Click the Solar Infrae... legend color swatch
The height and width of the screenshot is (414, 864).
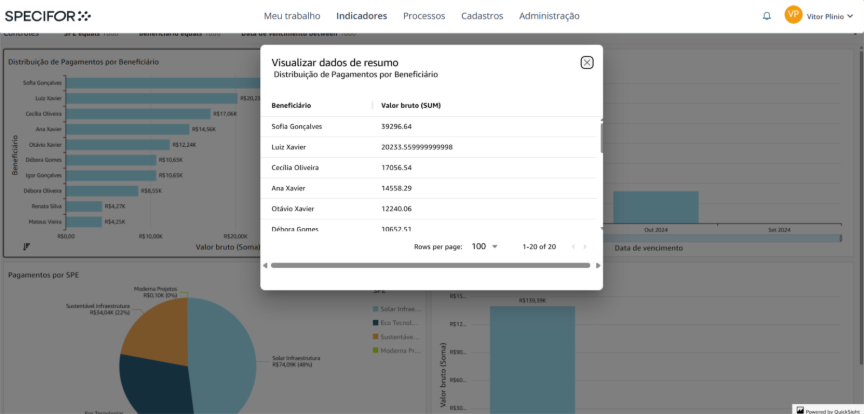coord(376,309)
